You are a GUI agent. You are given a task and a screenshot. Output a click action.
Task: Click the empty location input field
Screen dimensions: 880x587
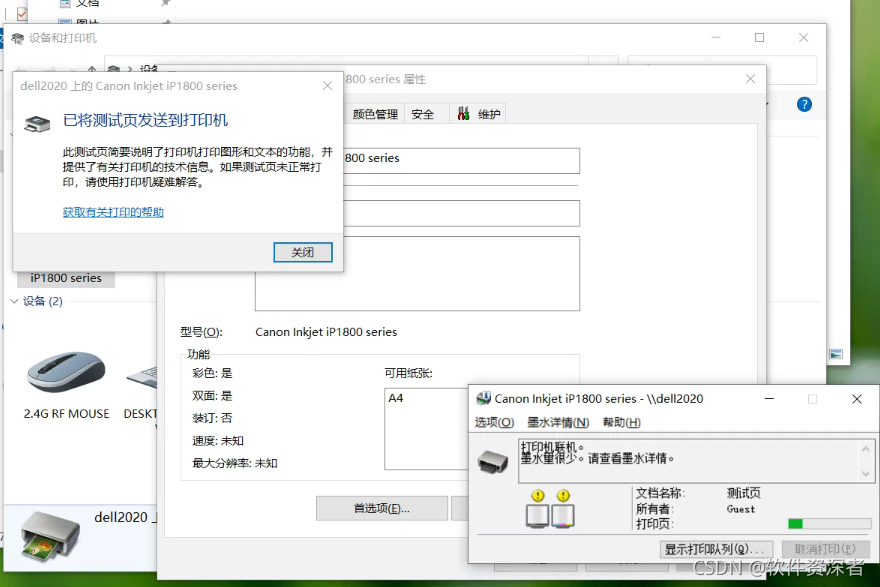point(461,213)
